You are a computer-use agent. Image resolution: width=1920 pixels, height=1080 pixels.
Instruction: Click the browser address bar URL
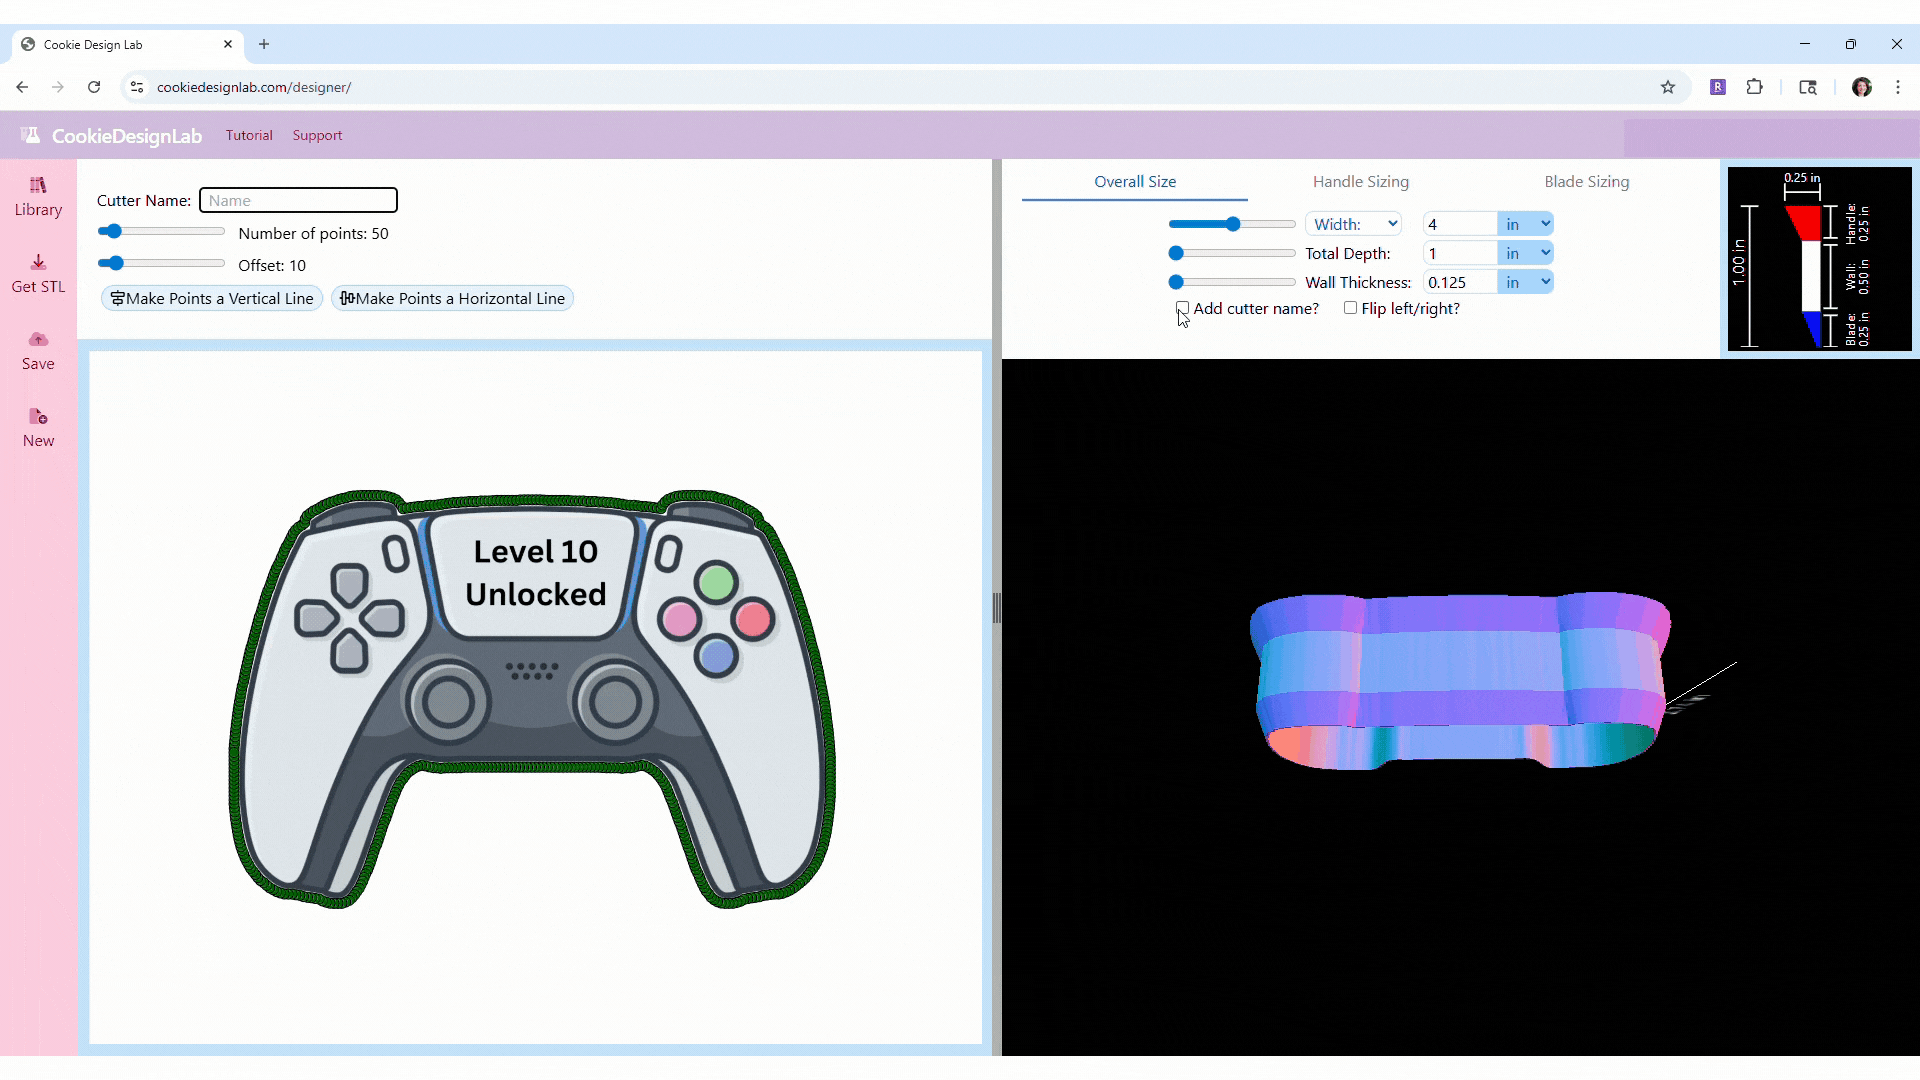click(x=254, y=87)
